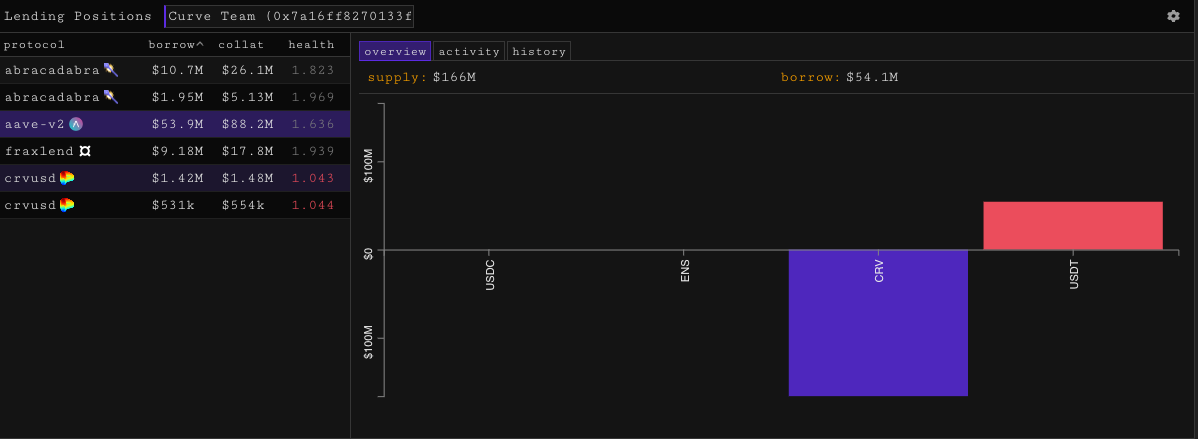Sort table by the borrow column header
The width and height of the screenshot is (1198, 439).
click(x=176, y=45)
